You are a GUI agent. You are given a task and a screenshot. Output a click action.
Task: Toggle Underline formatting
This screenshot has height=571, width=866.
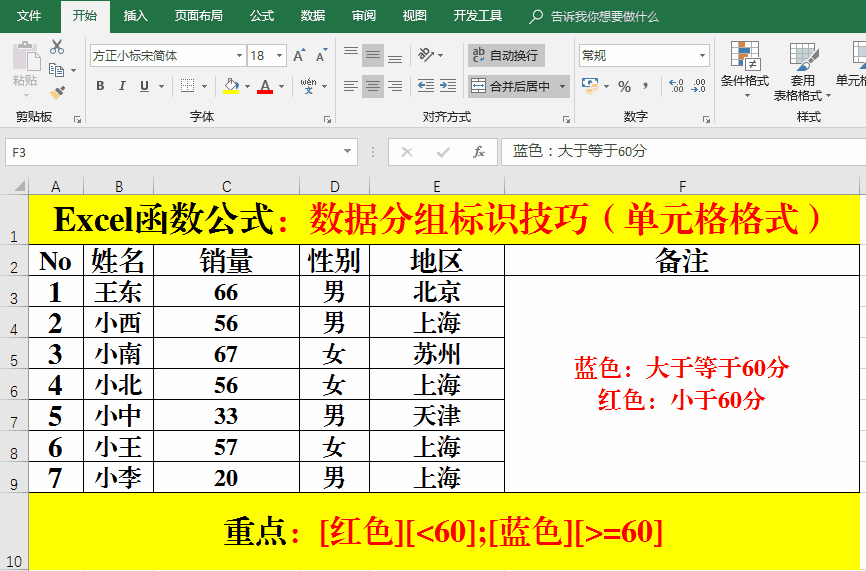[x=144, y=86]
